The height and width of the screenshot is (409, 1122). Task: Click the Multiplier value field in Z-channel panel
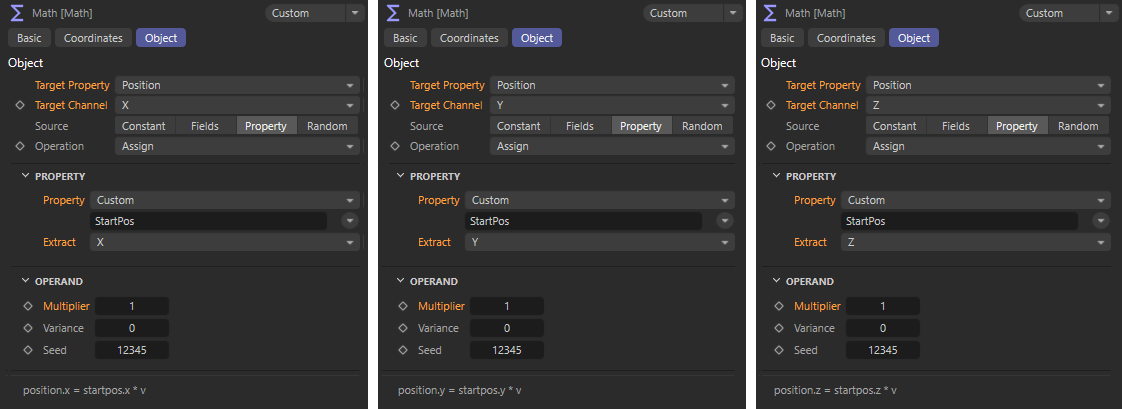click(882, 307)
